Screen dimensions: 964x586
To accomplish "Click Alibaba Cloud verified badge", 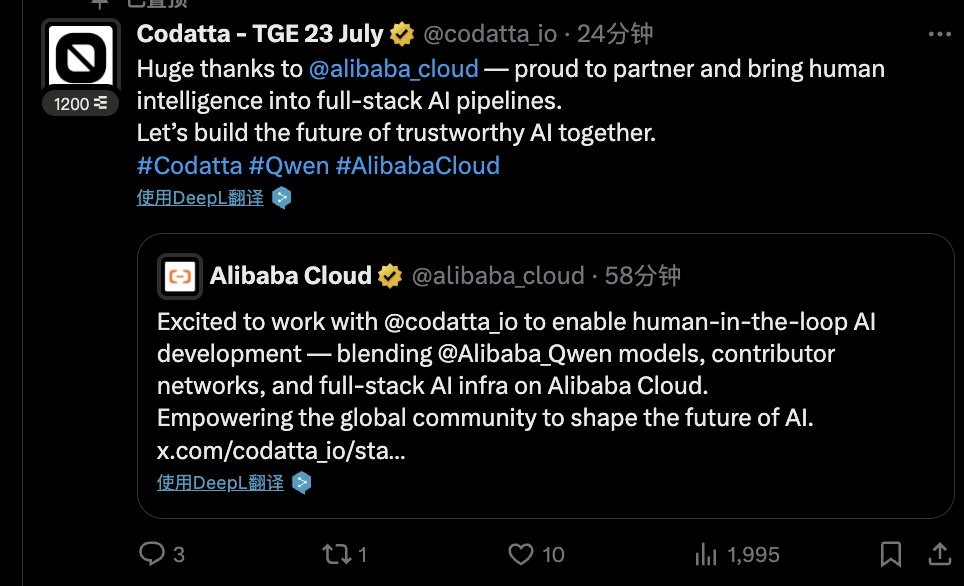I will click(390, 276).
